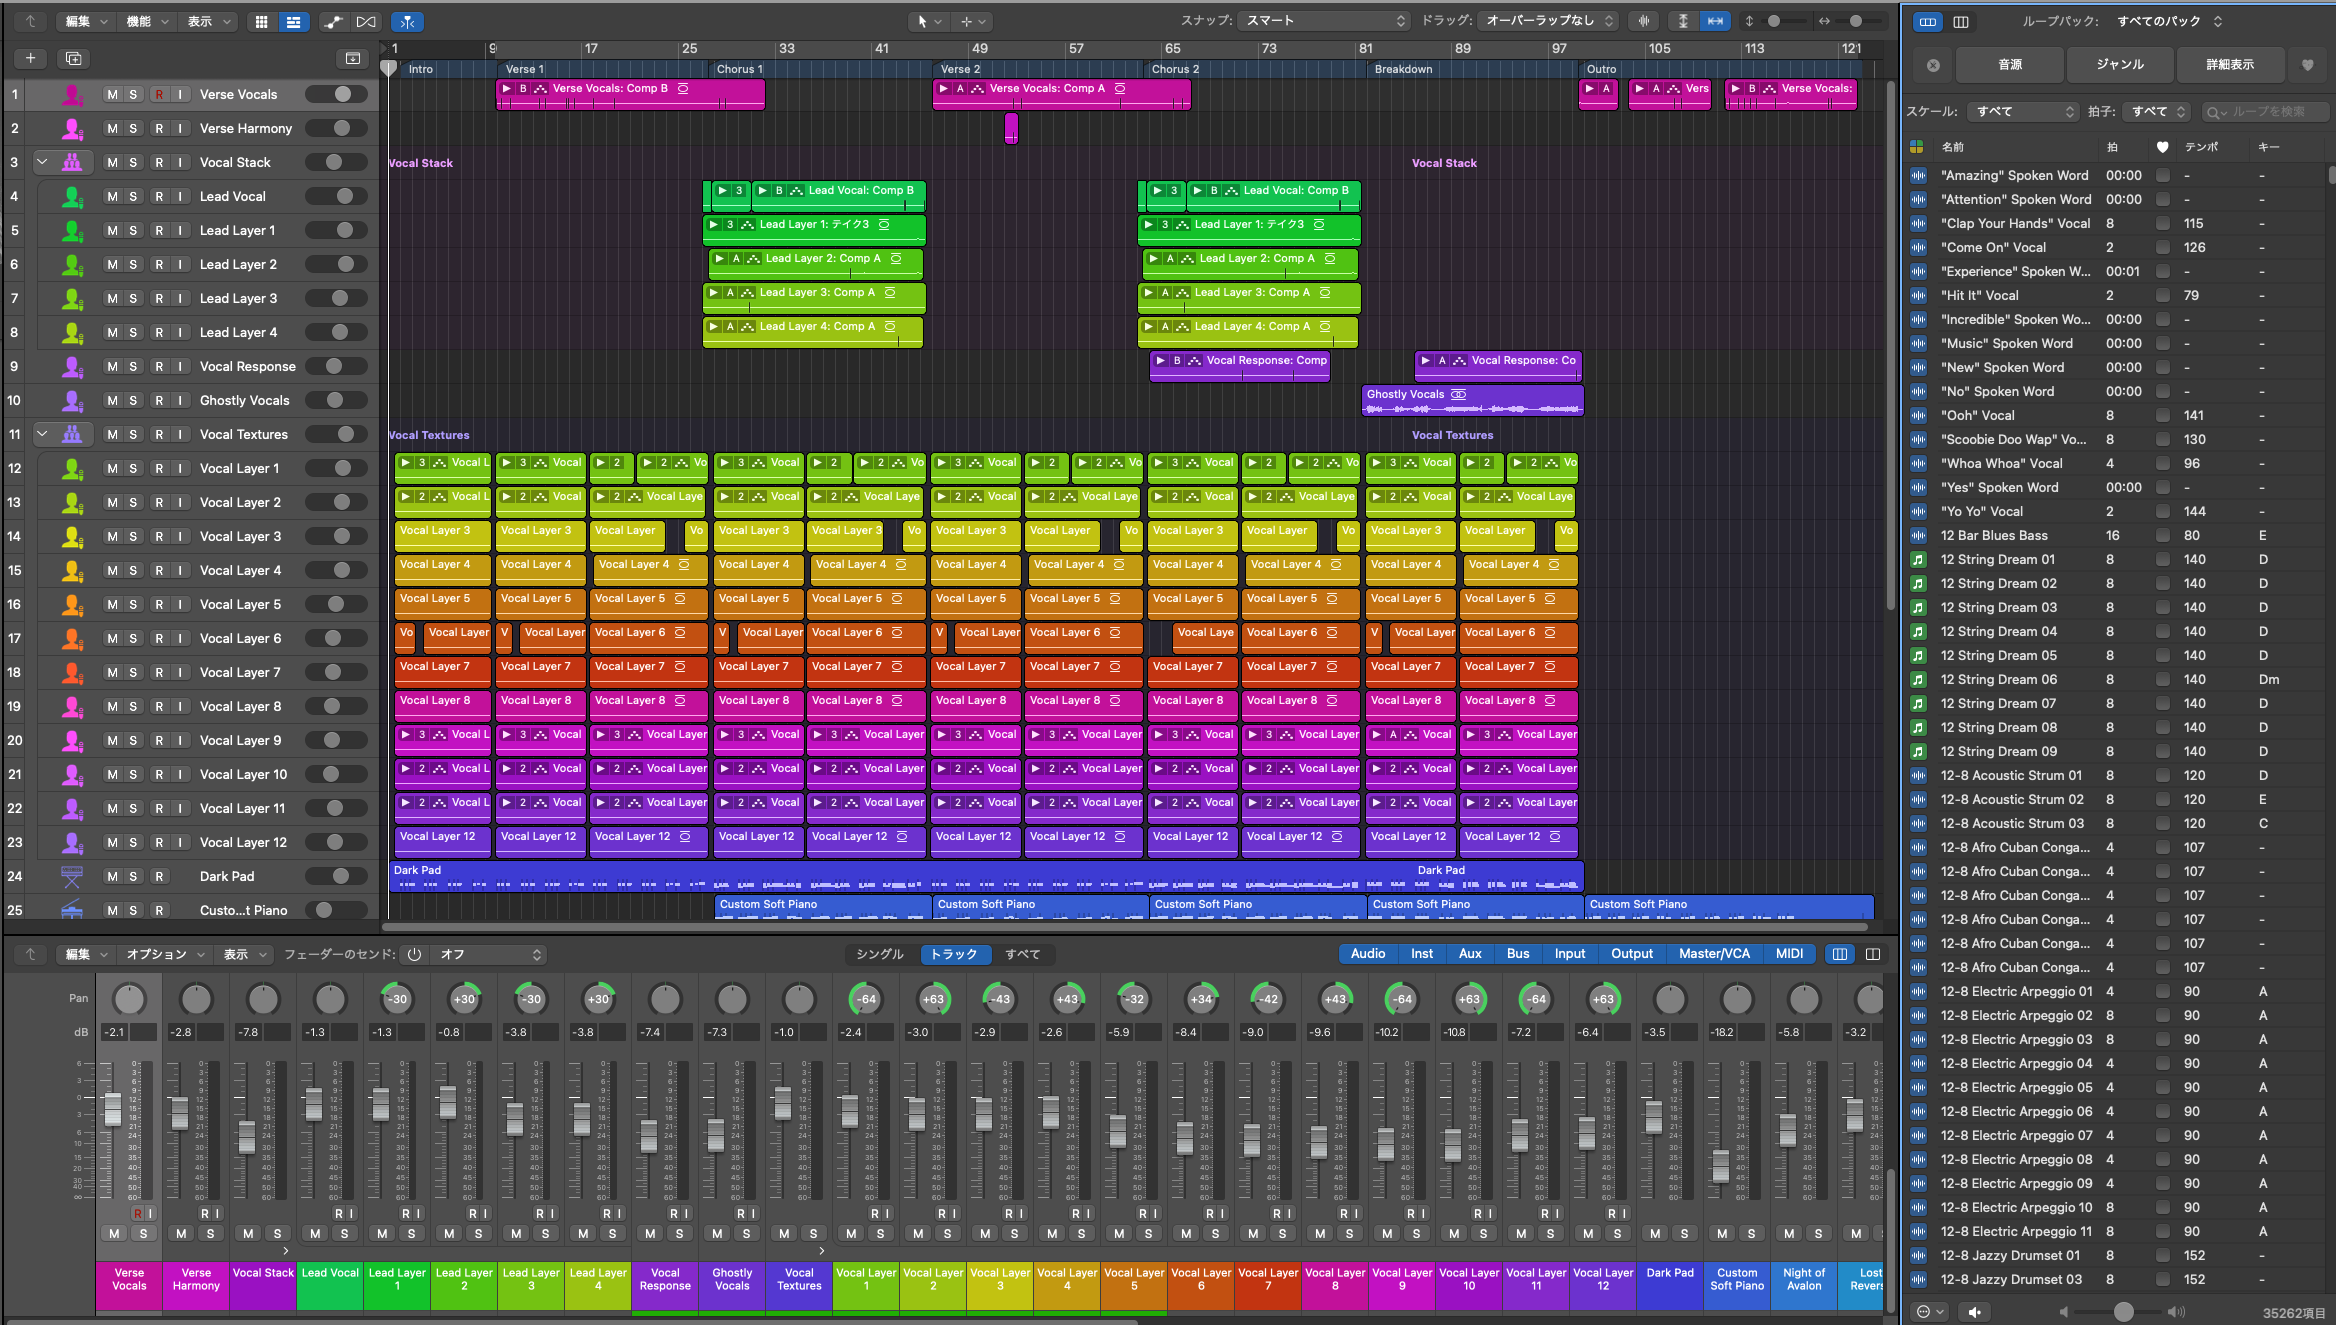Switch tracks area to grid view

(261, 21)
